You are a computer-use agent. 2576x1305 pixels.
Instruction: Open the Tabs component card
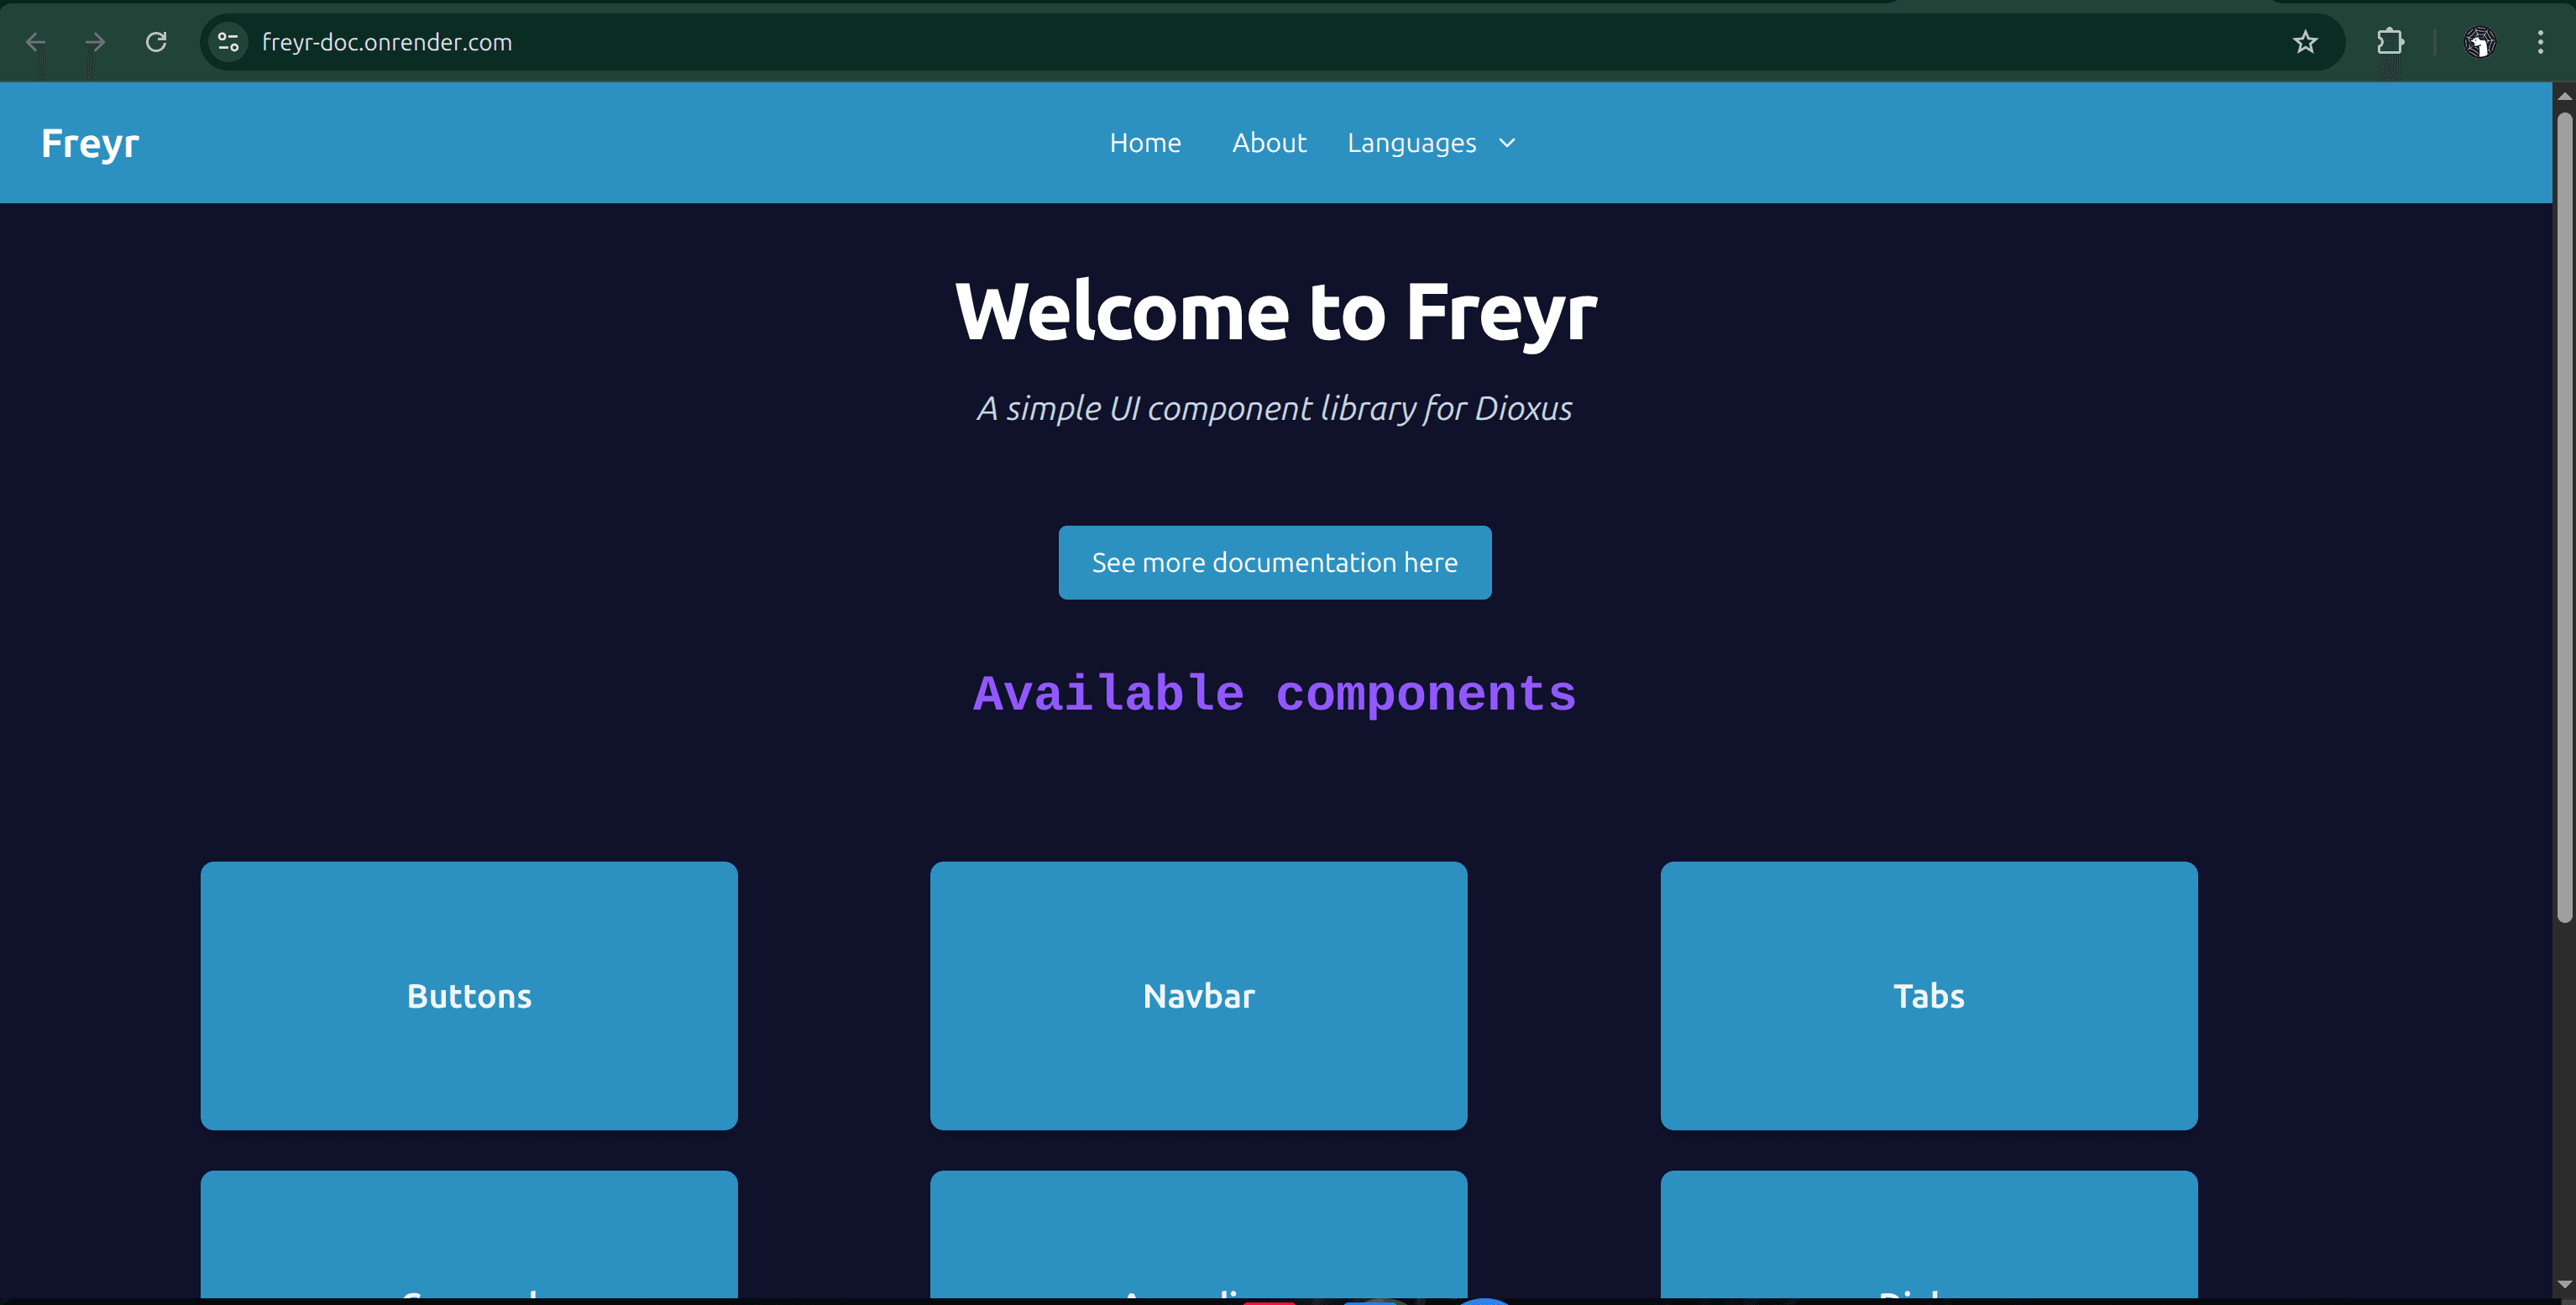tap(1929, 996)
